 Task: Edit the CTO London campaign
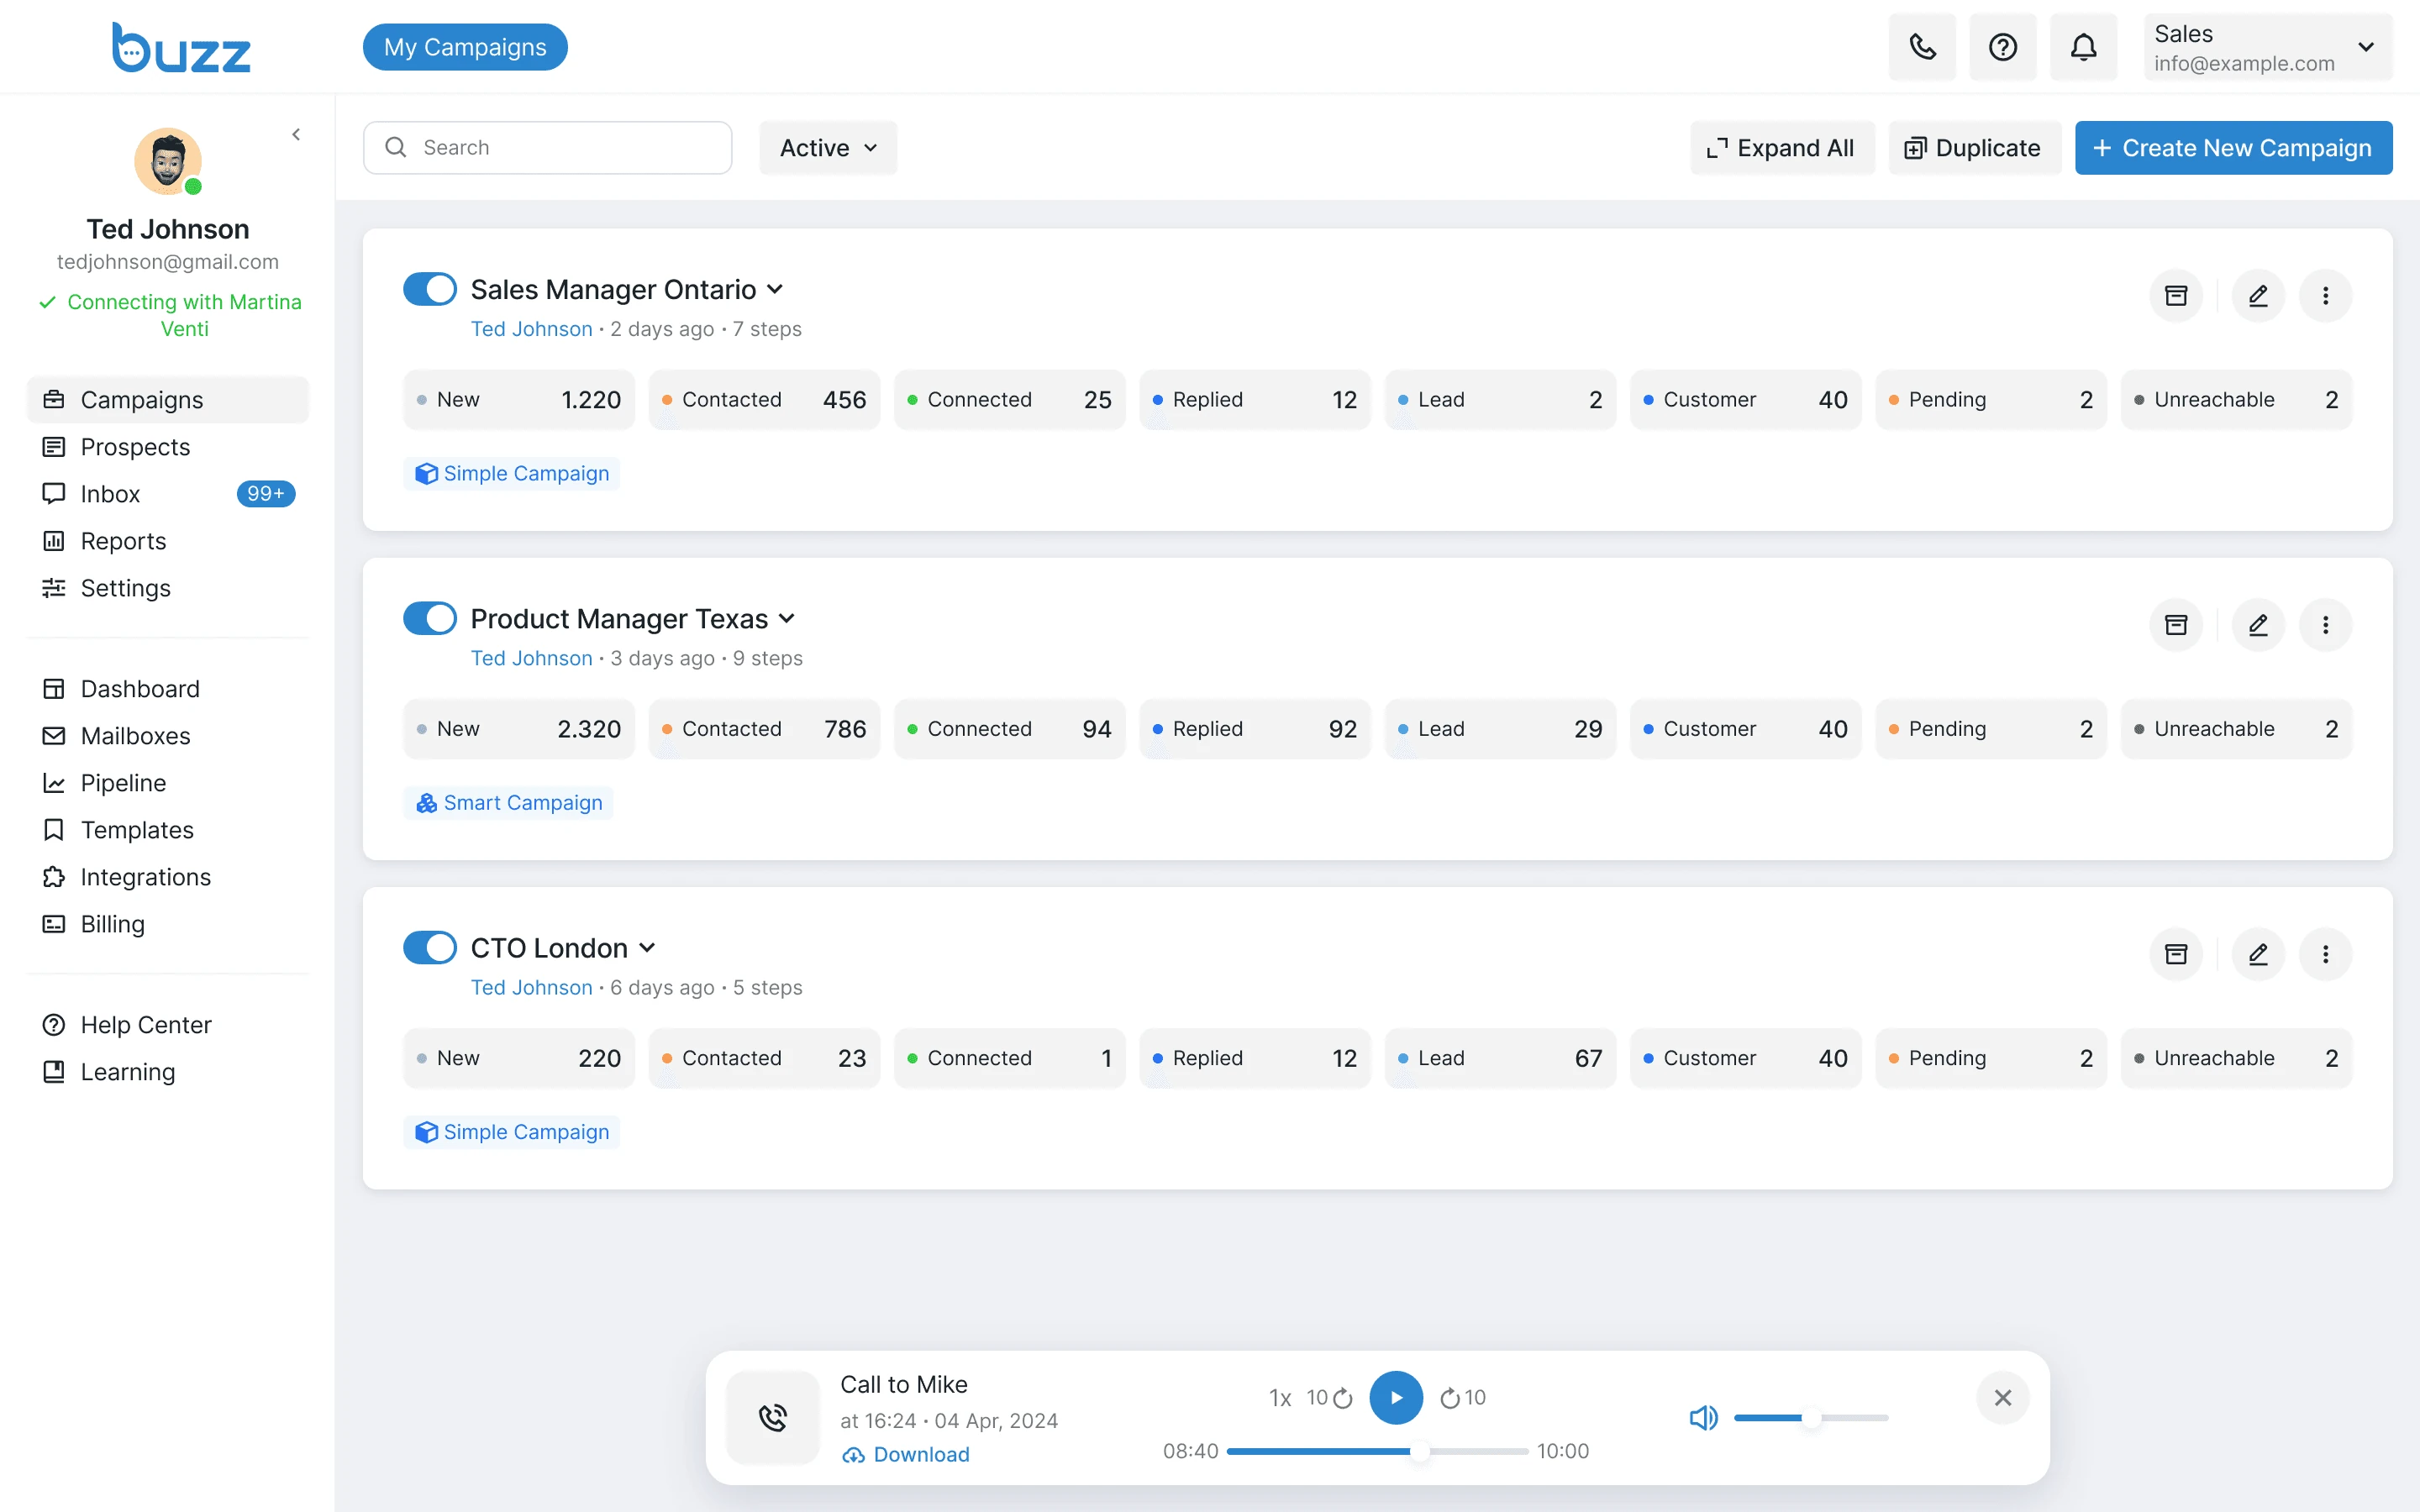click(2258, 954)
